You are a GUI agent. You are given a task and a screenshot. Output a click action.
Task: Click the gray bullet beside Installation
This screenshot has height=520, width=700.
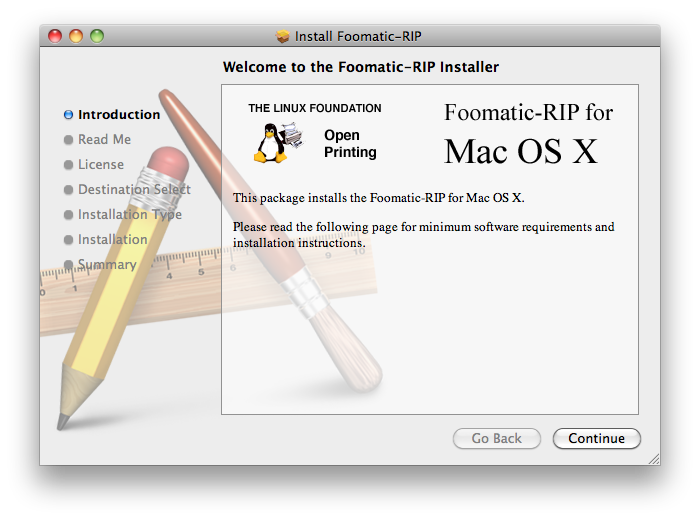68,240
